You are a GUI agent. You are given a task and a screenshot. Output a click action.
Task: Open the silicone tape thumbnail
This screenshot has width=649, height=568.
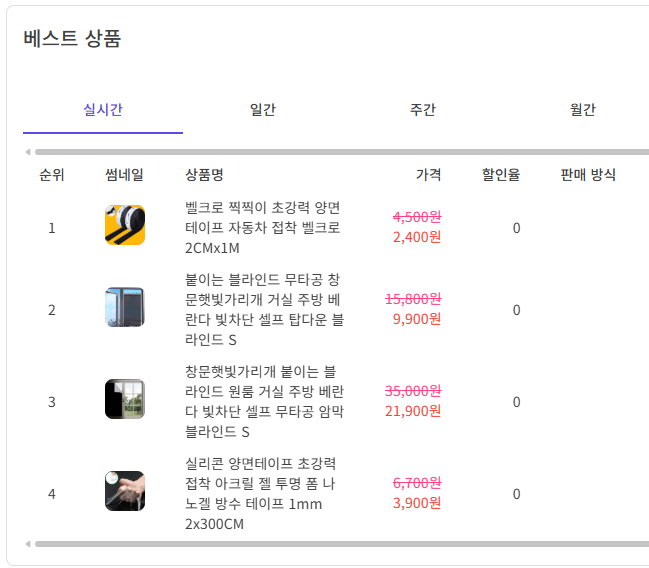[125, 491]
